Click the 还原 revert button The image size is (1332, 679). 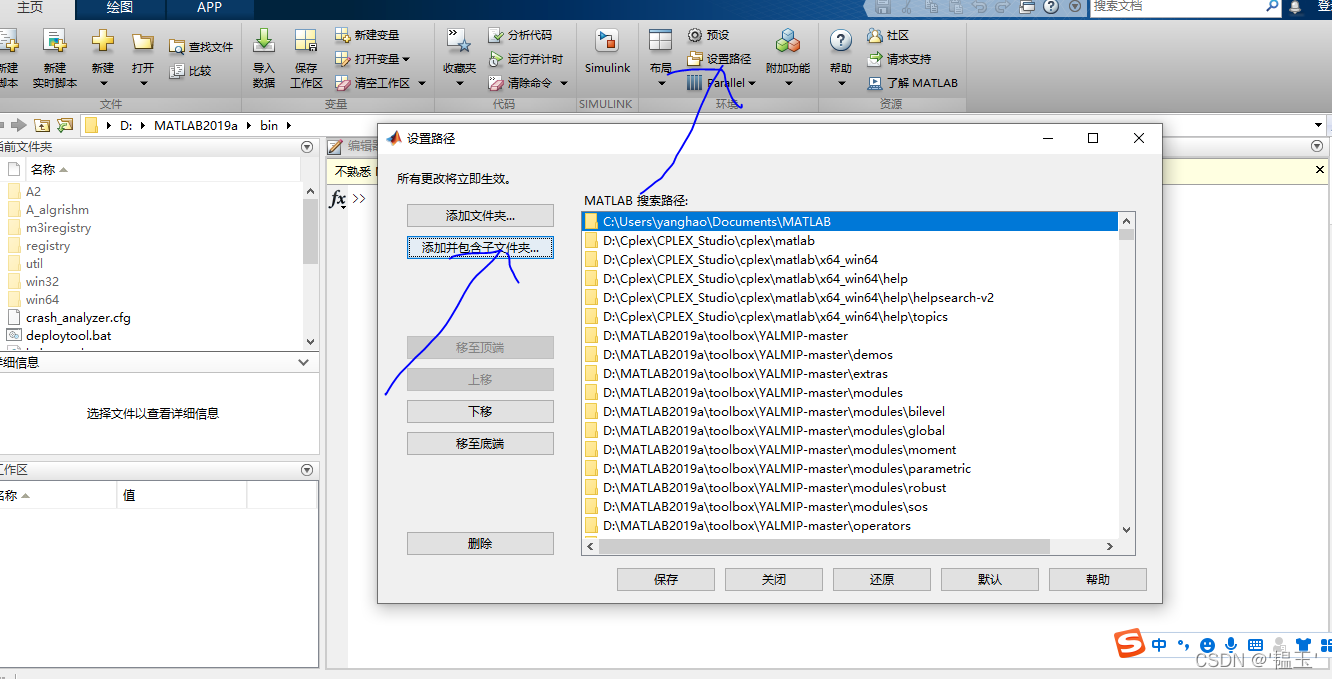click(882, 579)
